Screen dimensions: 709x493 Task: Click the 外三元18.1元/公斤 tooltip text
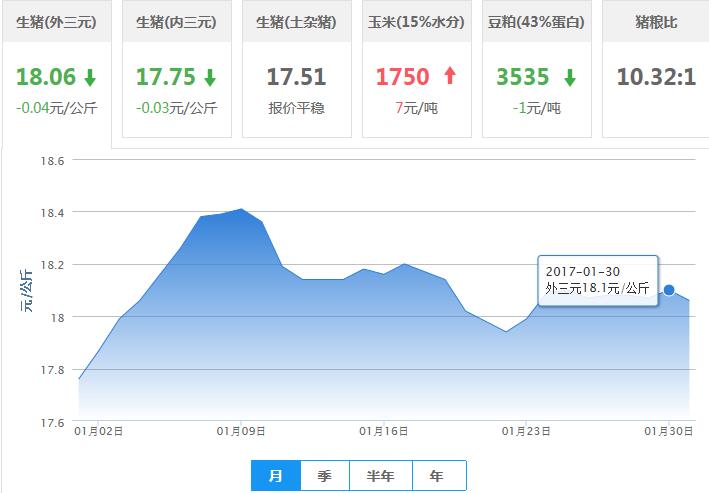coord(597,288)
